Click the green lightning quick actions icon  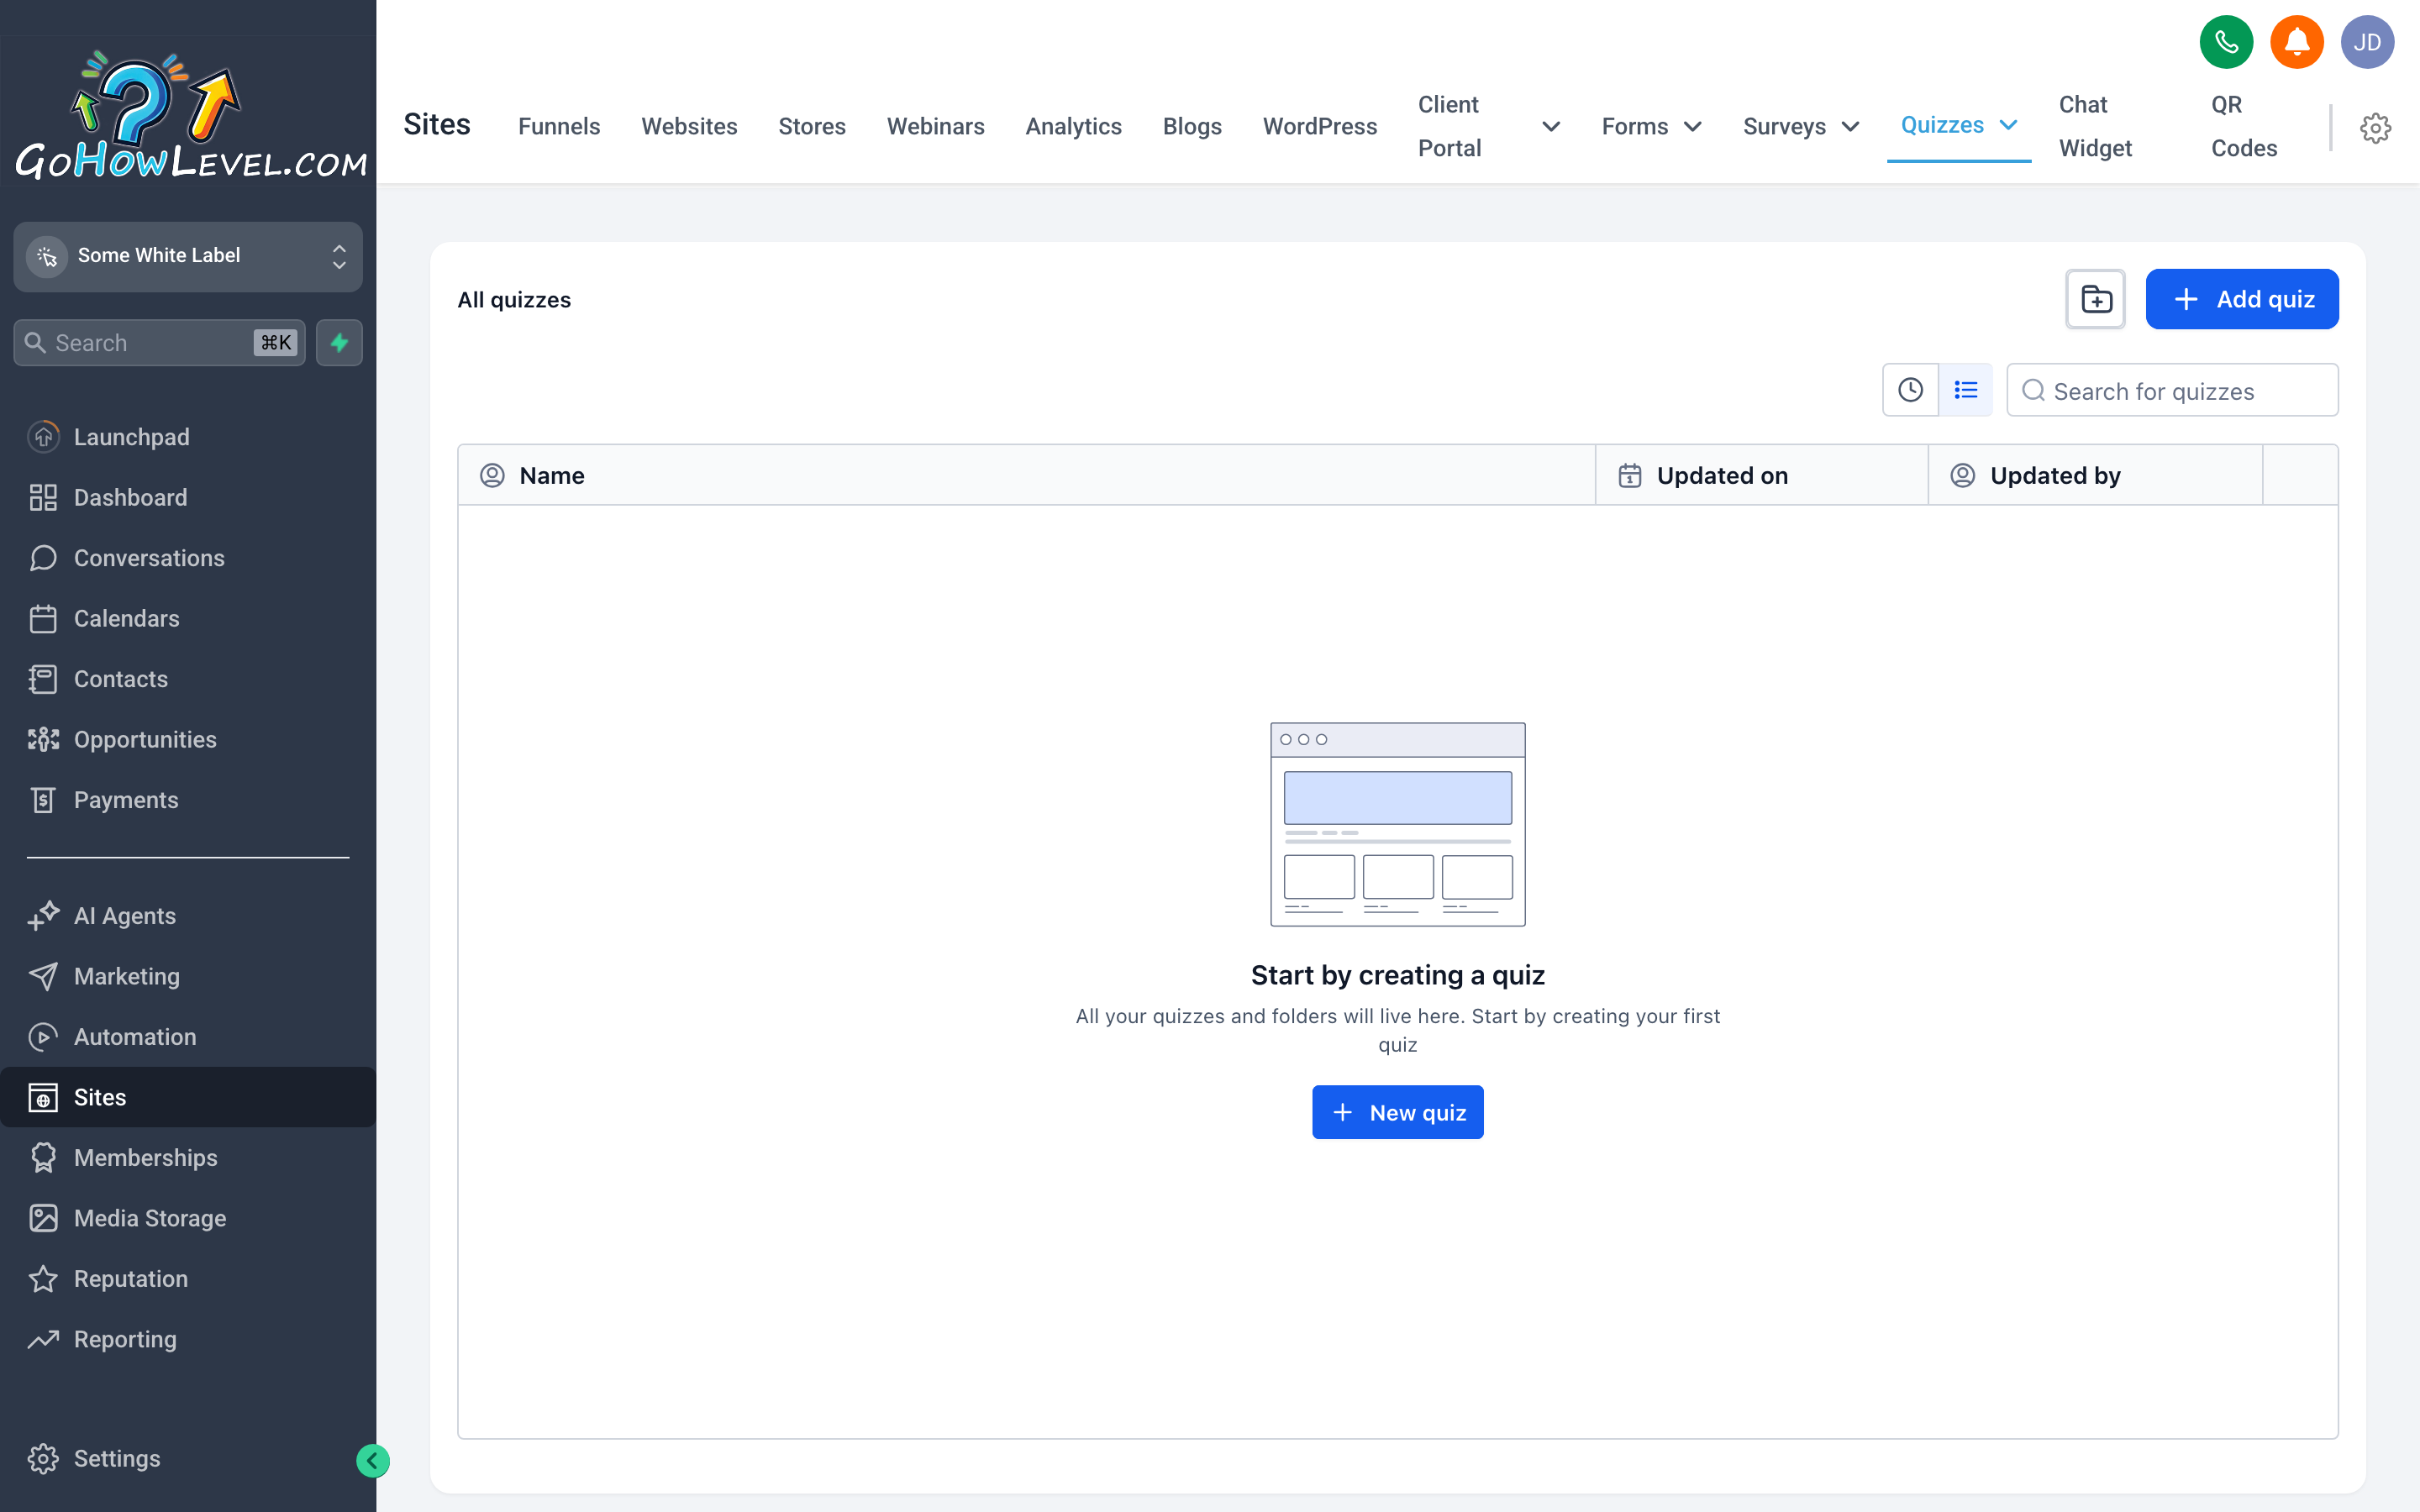[339, 343]
